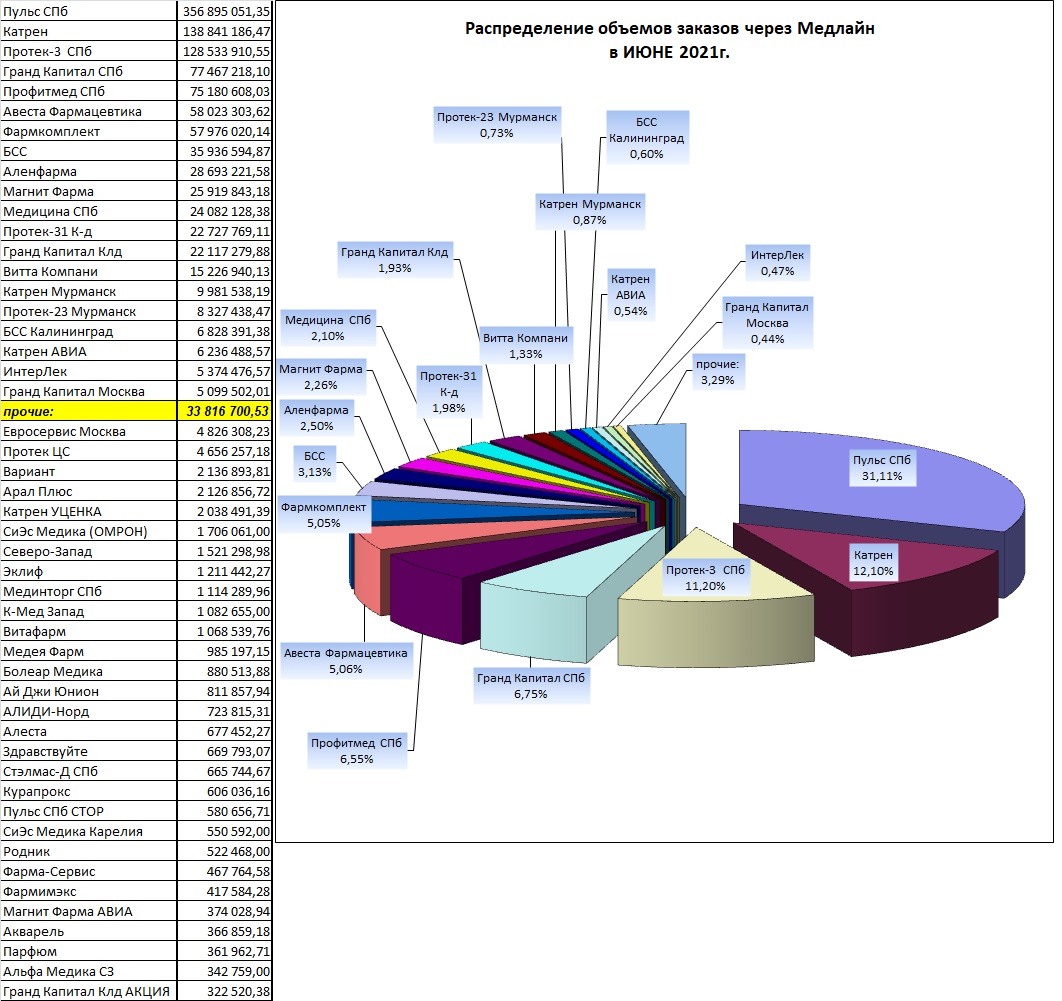The image size is (1062, 1001).
Task: Click the Пульс СПб 31,11% pie label
Action: click(x=882, y=468)
